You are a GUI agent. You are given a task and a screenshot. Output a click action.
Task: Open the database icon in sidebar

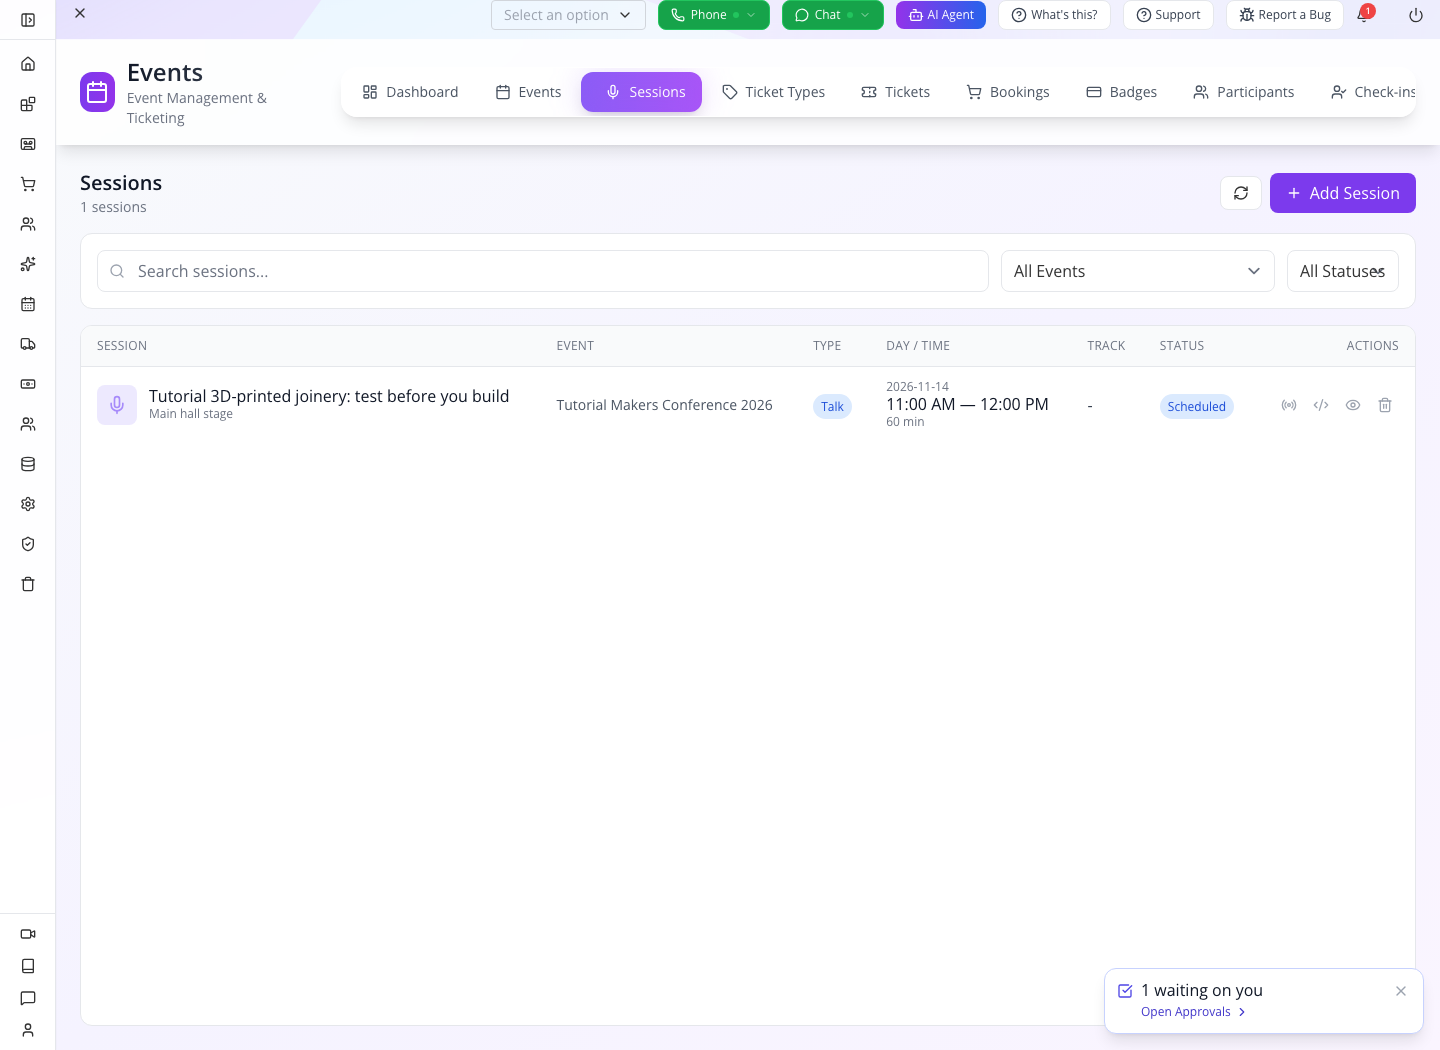pos(28,464)
